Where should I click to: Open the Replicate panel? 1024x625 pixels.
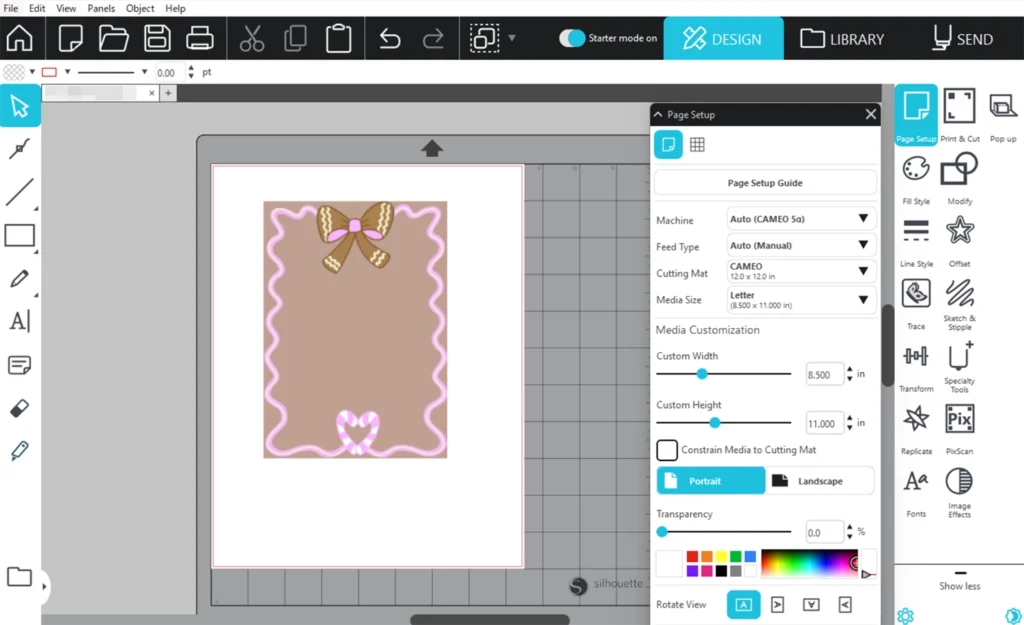click(x=916, y=419)
